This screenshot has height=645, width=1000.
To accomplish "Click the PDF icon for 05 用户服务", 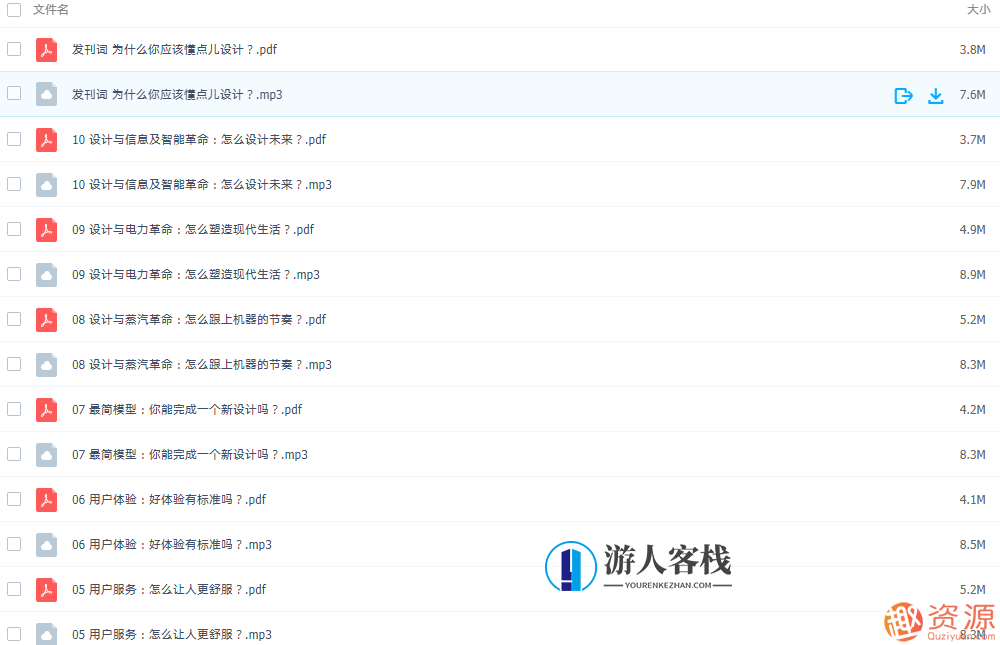I will point(46,589).
